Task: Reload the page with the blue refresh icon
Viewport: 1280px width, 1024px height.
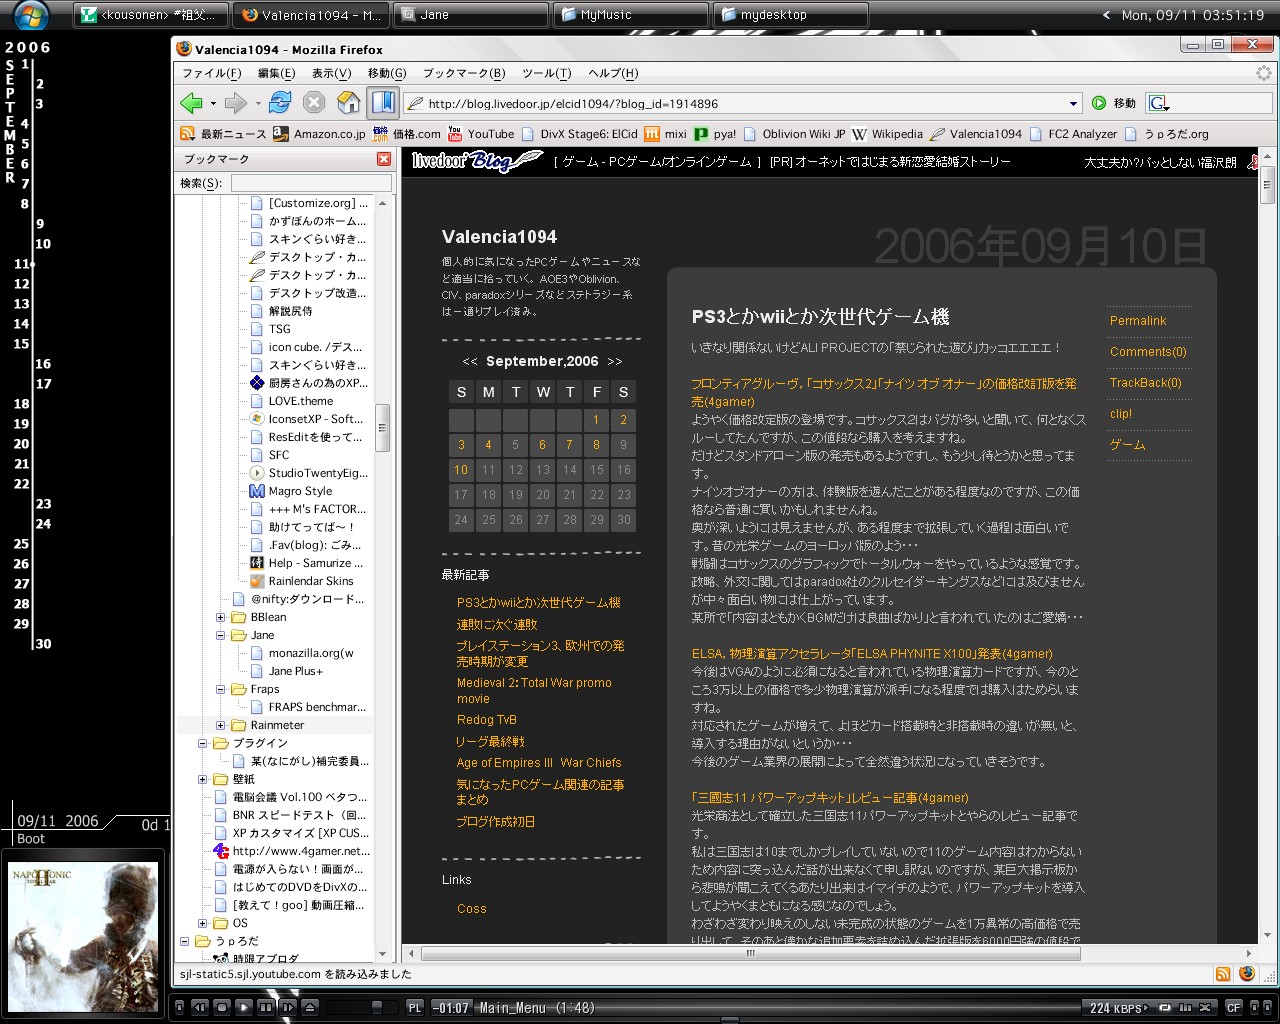Action: pyautogui.click(x=280, y=103)
